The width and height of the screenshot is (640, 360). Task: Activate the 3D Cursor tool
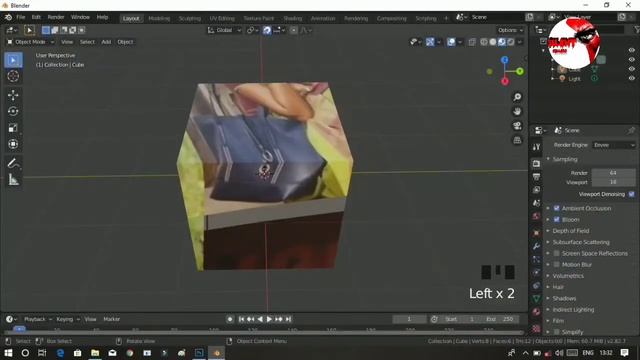(13, 76)
